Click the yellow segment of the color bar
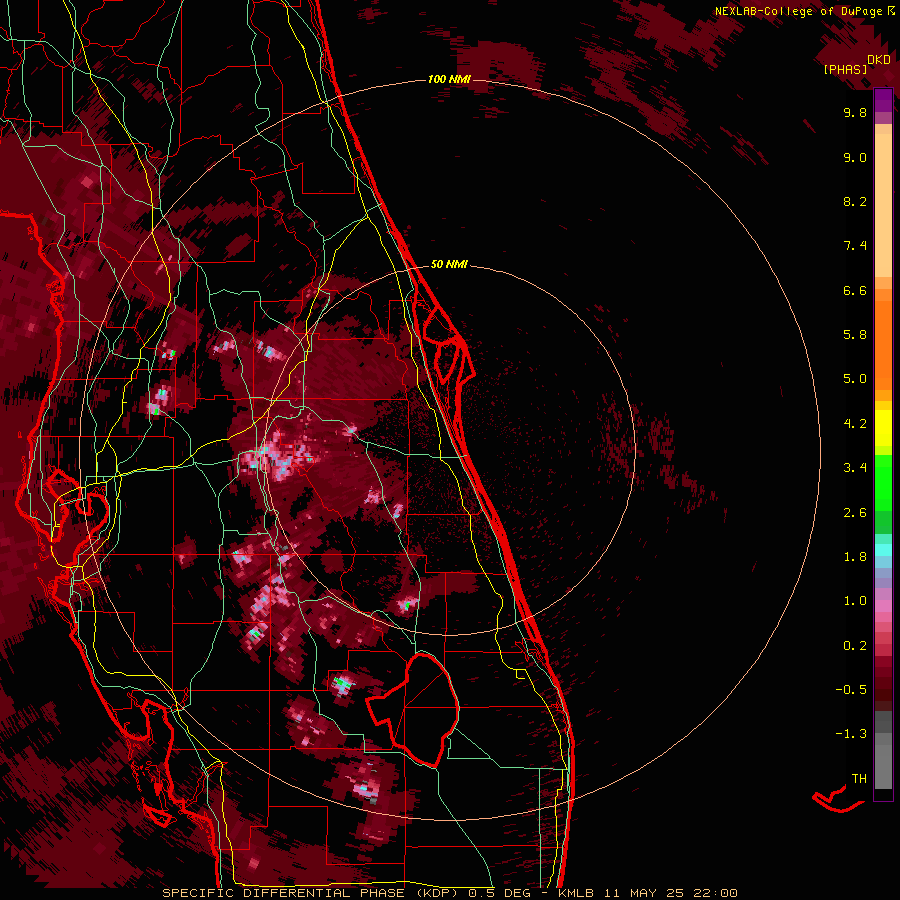This screenshot has height=900, width=900. click(883, 428)
